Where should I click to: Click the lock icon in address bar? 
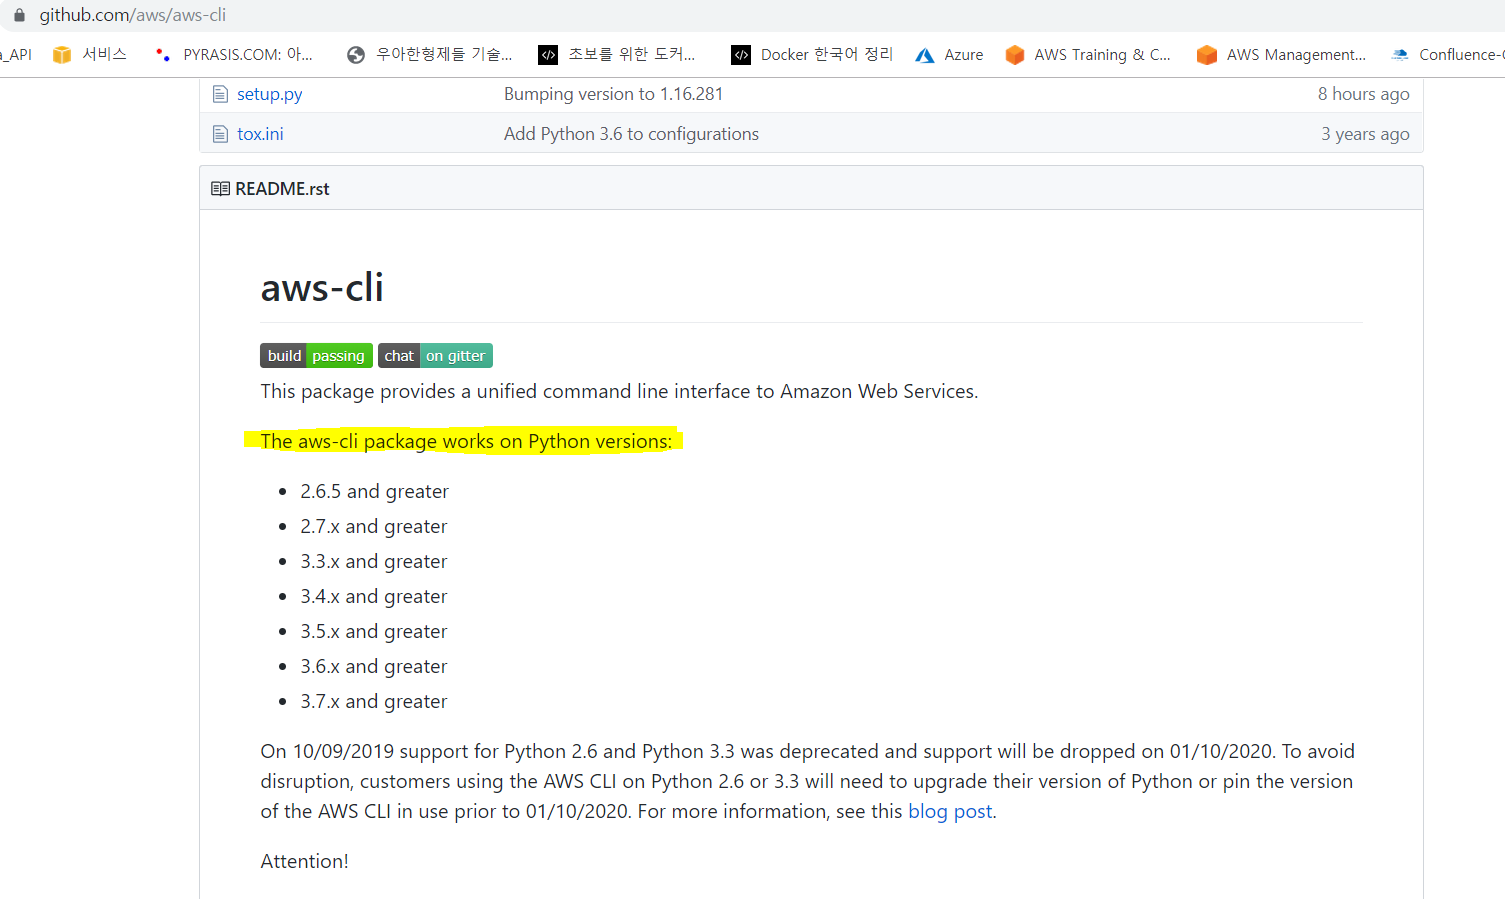coord(19,15)
